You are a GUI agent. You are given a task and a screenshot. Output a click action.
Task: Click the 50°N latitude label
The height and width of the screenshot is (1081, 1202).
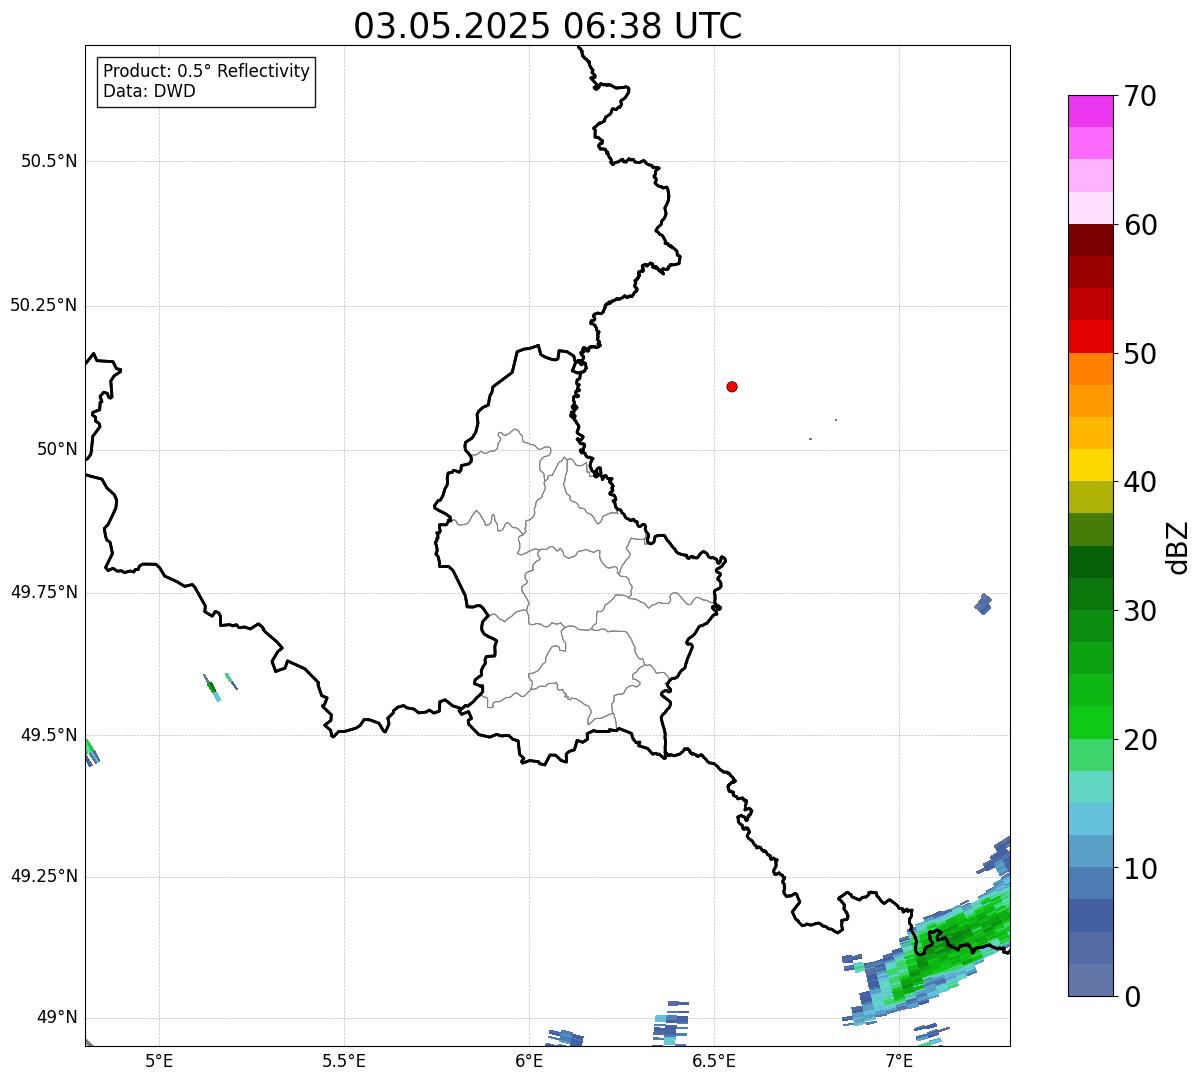point(57,449)
